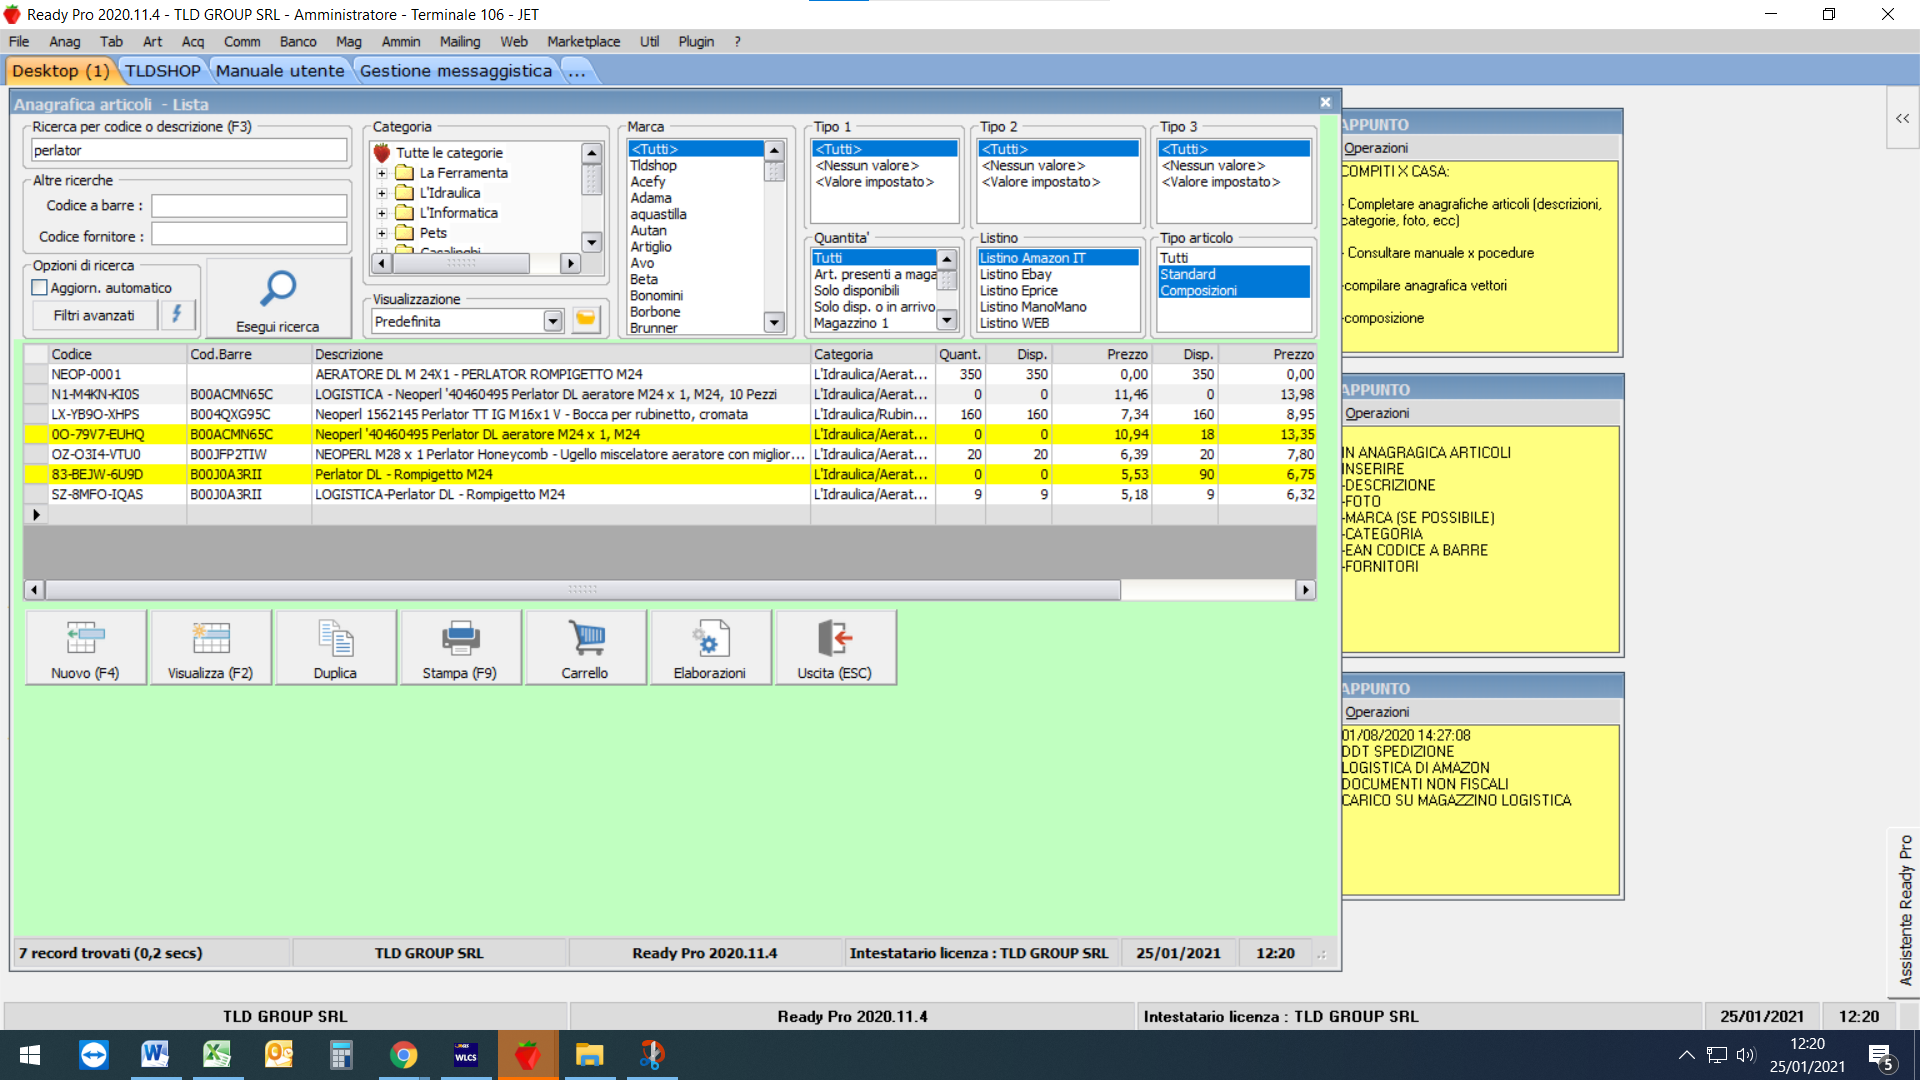
Task: Click the magnifier Esegui ricerca icon
Action: [x=278, y=289]
